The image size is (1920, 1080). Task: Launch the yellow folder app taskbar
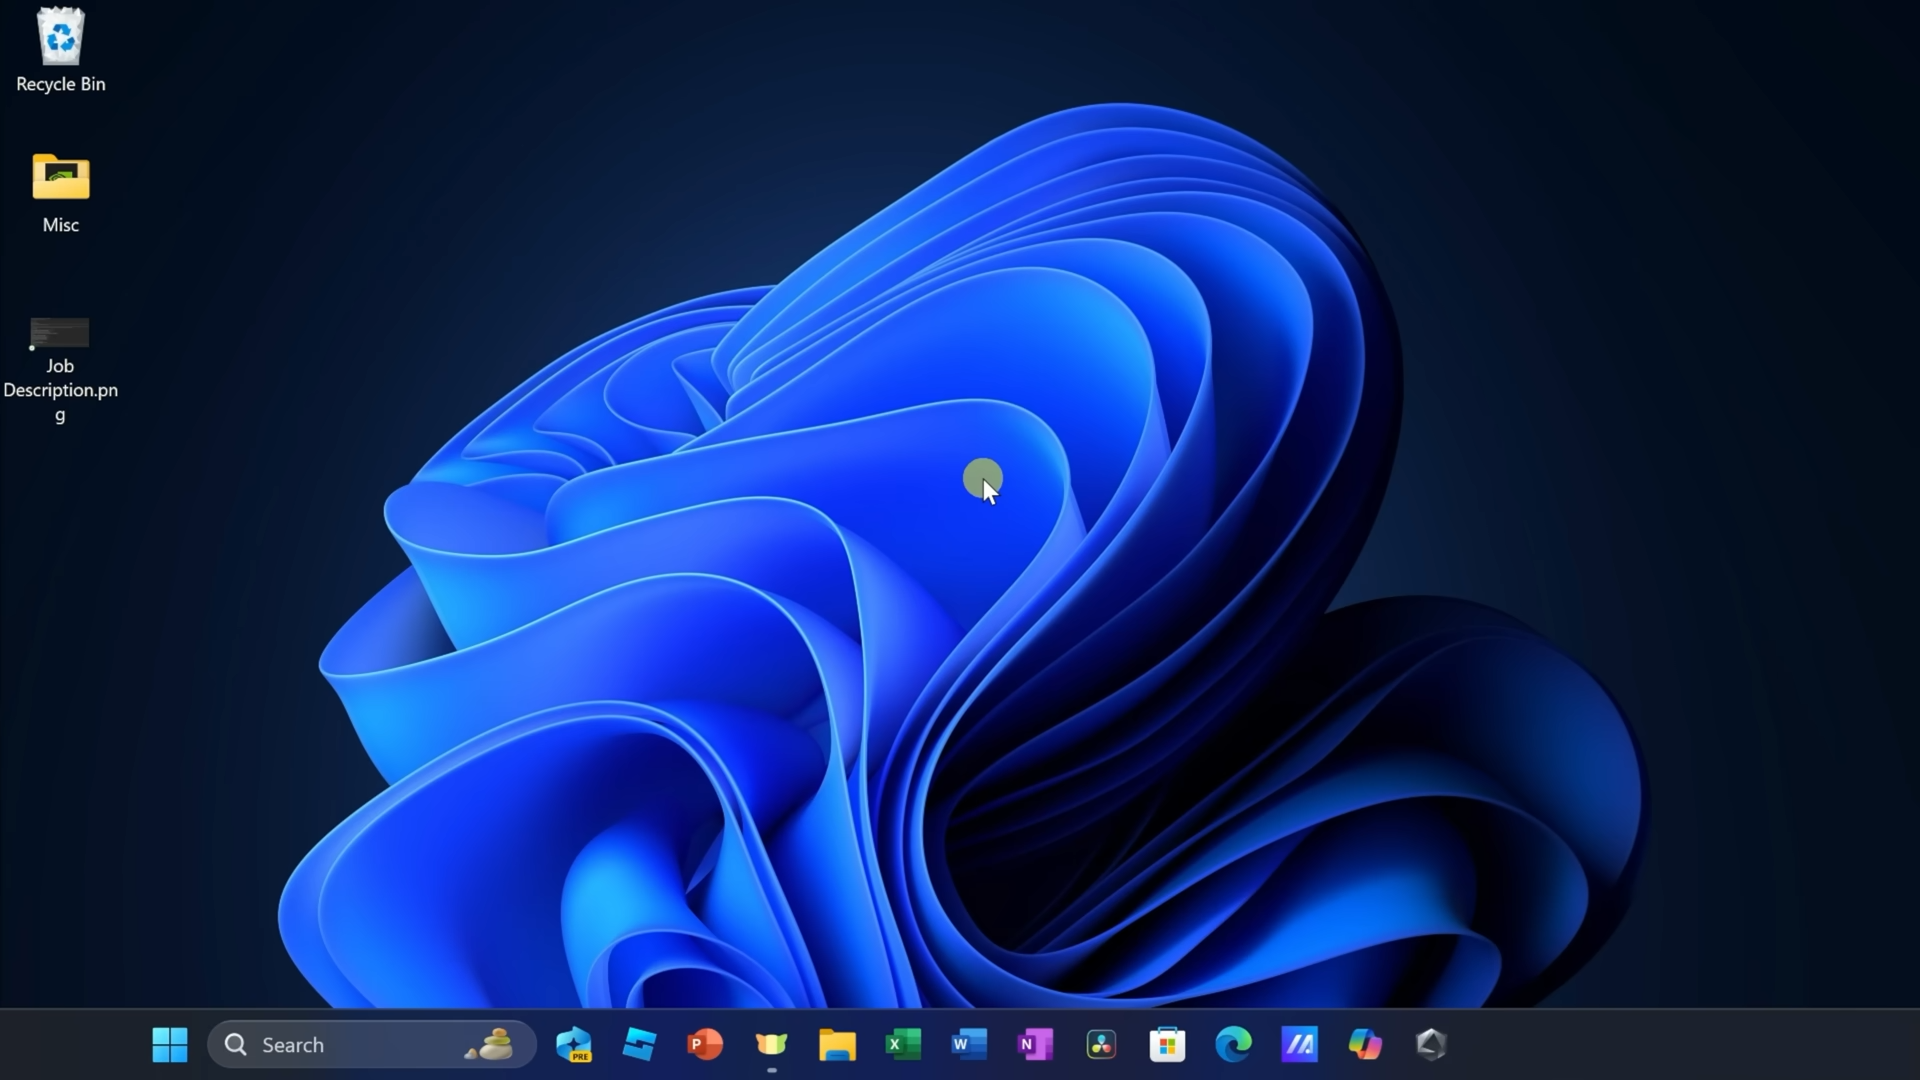click(837, 1044)
